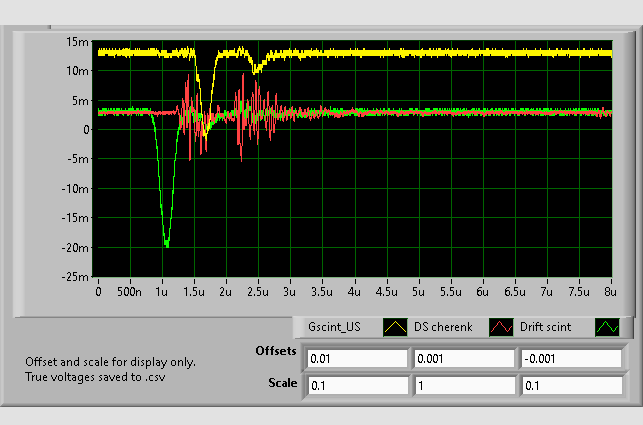The width and height of the screenshot is (643, 425).
Task: Click the Gscint_US scale field showing 0.1
Action: click(357, 385)
